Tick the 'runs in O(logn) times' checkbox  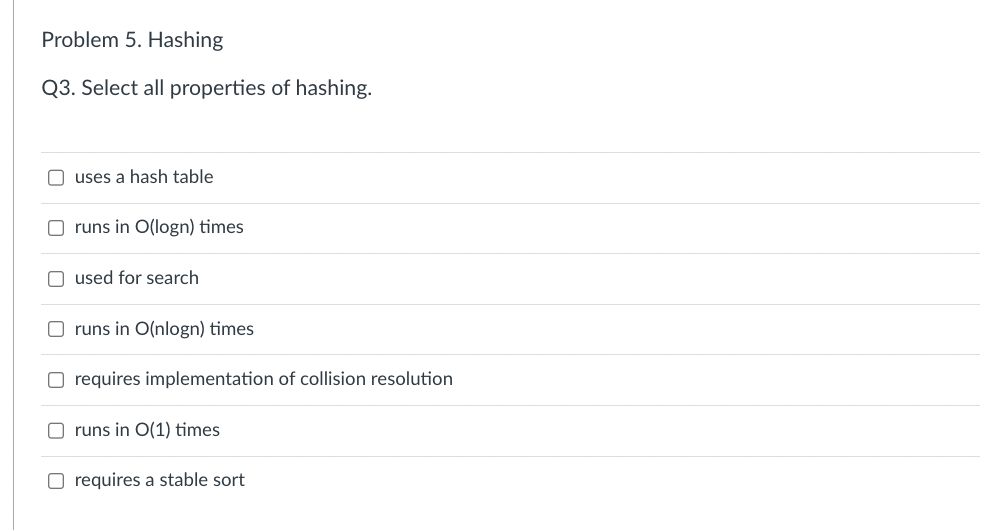point(56,228)
